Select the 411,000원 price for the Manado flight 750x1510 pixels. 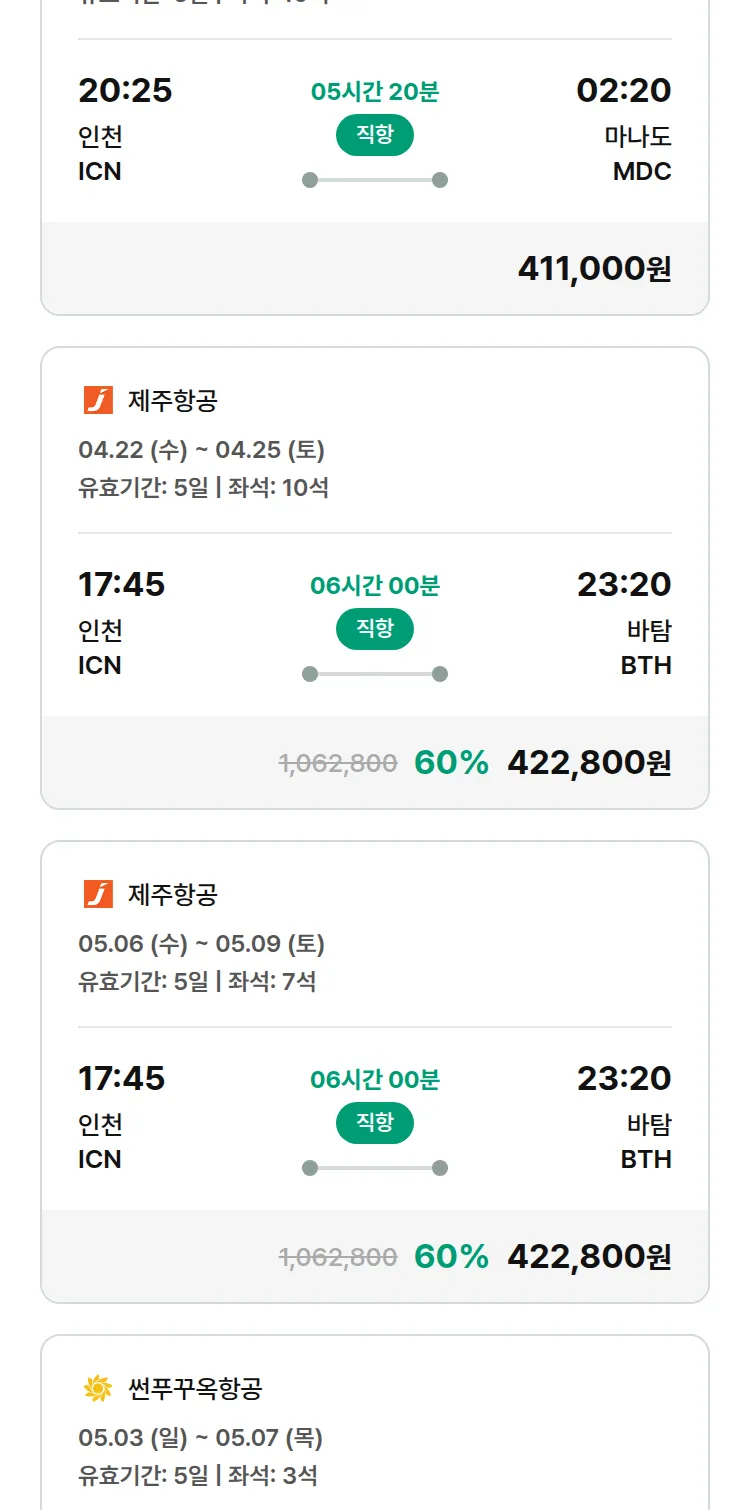tap(594, 268)
